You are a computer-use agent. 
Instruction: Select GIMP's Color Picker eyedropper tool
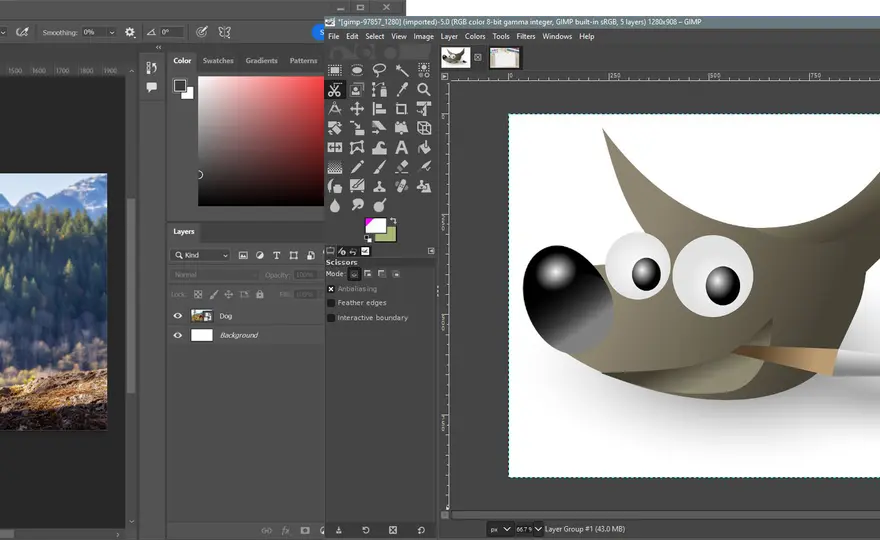402,90
